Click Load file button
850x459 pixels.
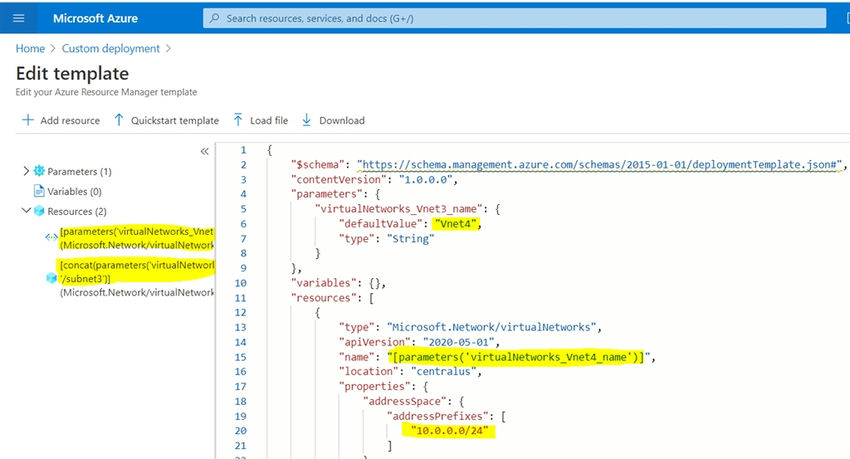(261, 120)
